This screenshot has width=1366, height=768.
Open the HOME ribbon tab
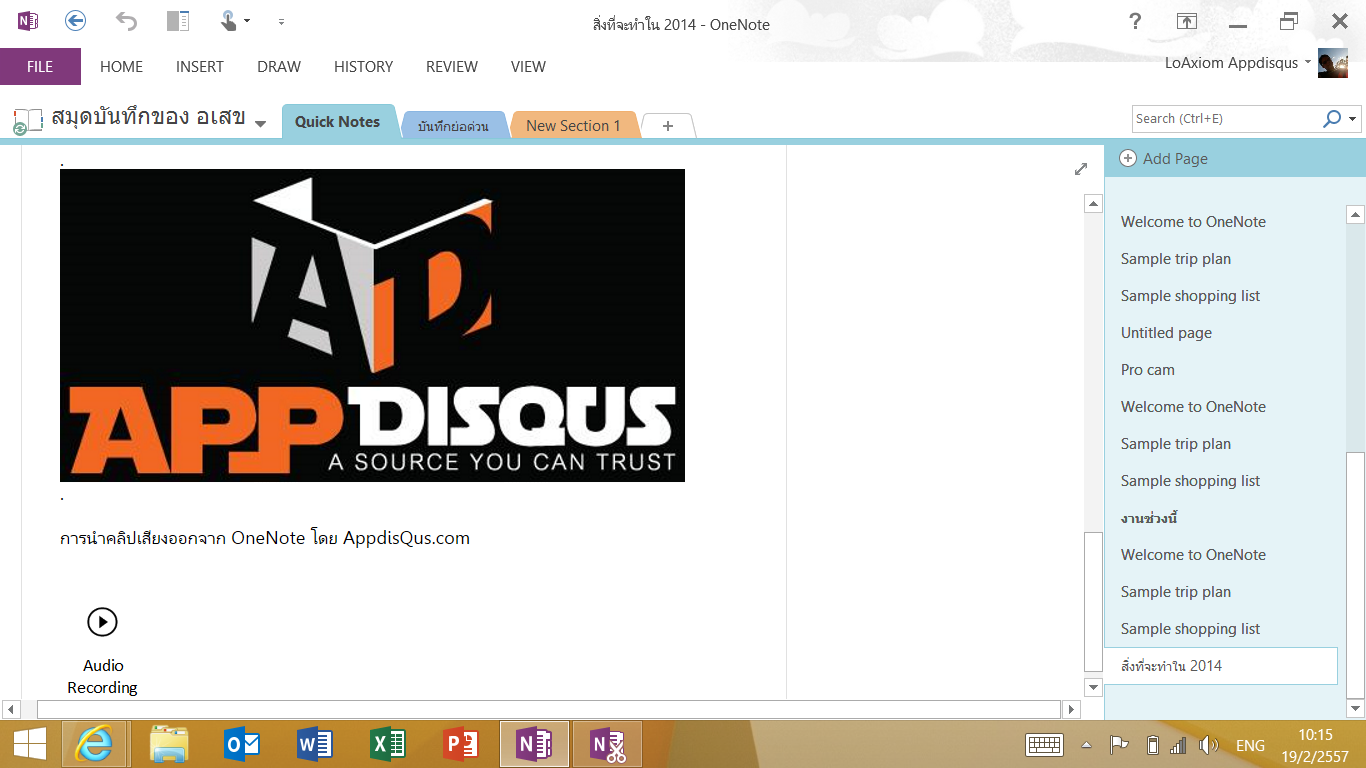pyautogui.click(x=121, y=67)
